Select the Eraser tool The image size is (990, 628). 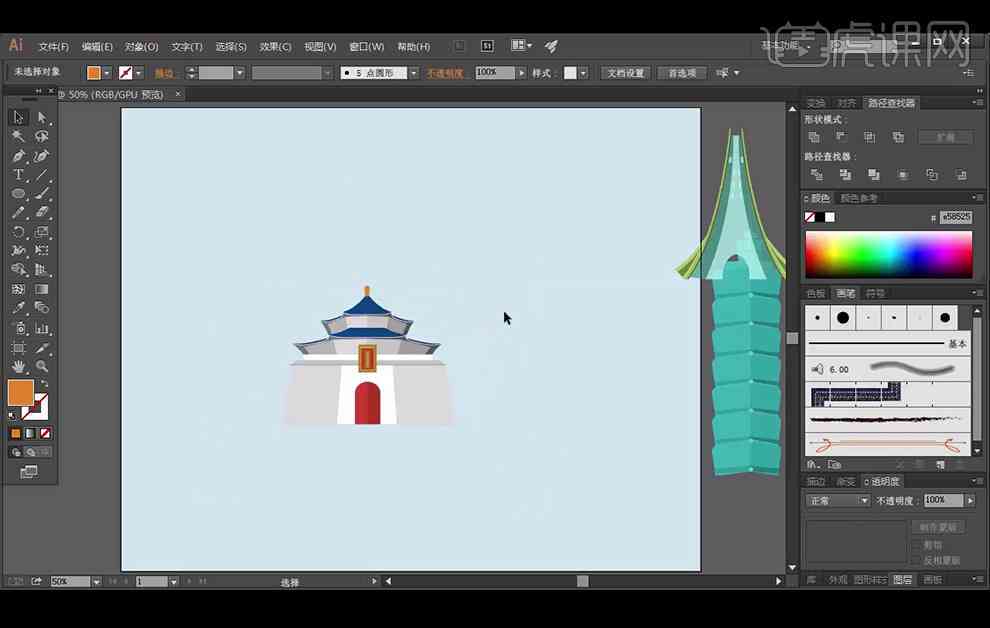[42, 213]
